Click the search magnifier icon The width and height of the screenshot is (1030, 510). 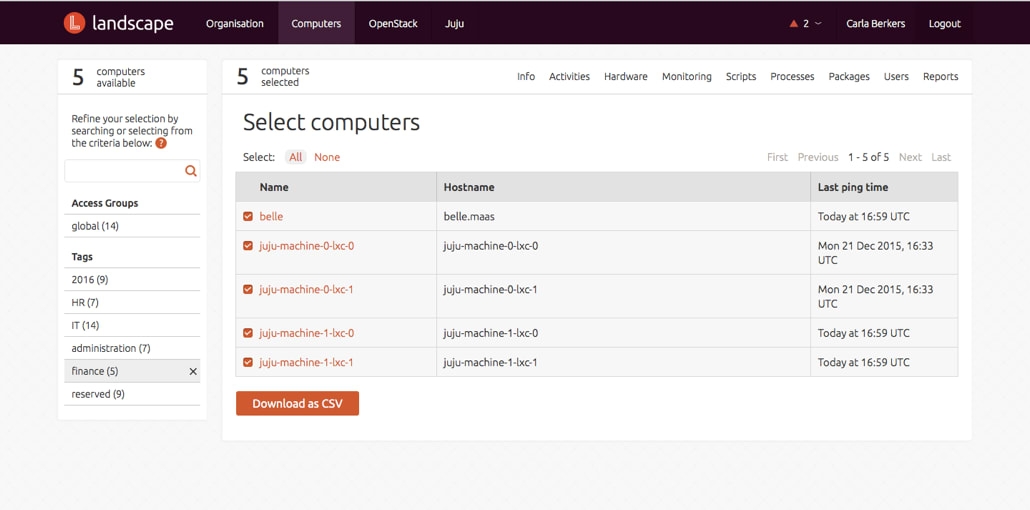pos(190,171)
